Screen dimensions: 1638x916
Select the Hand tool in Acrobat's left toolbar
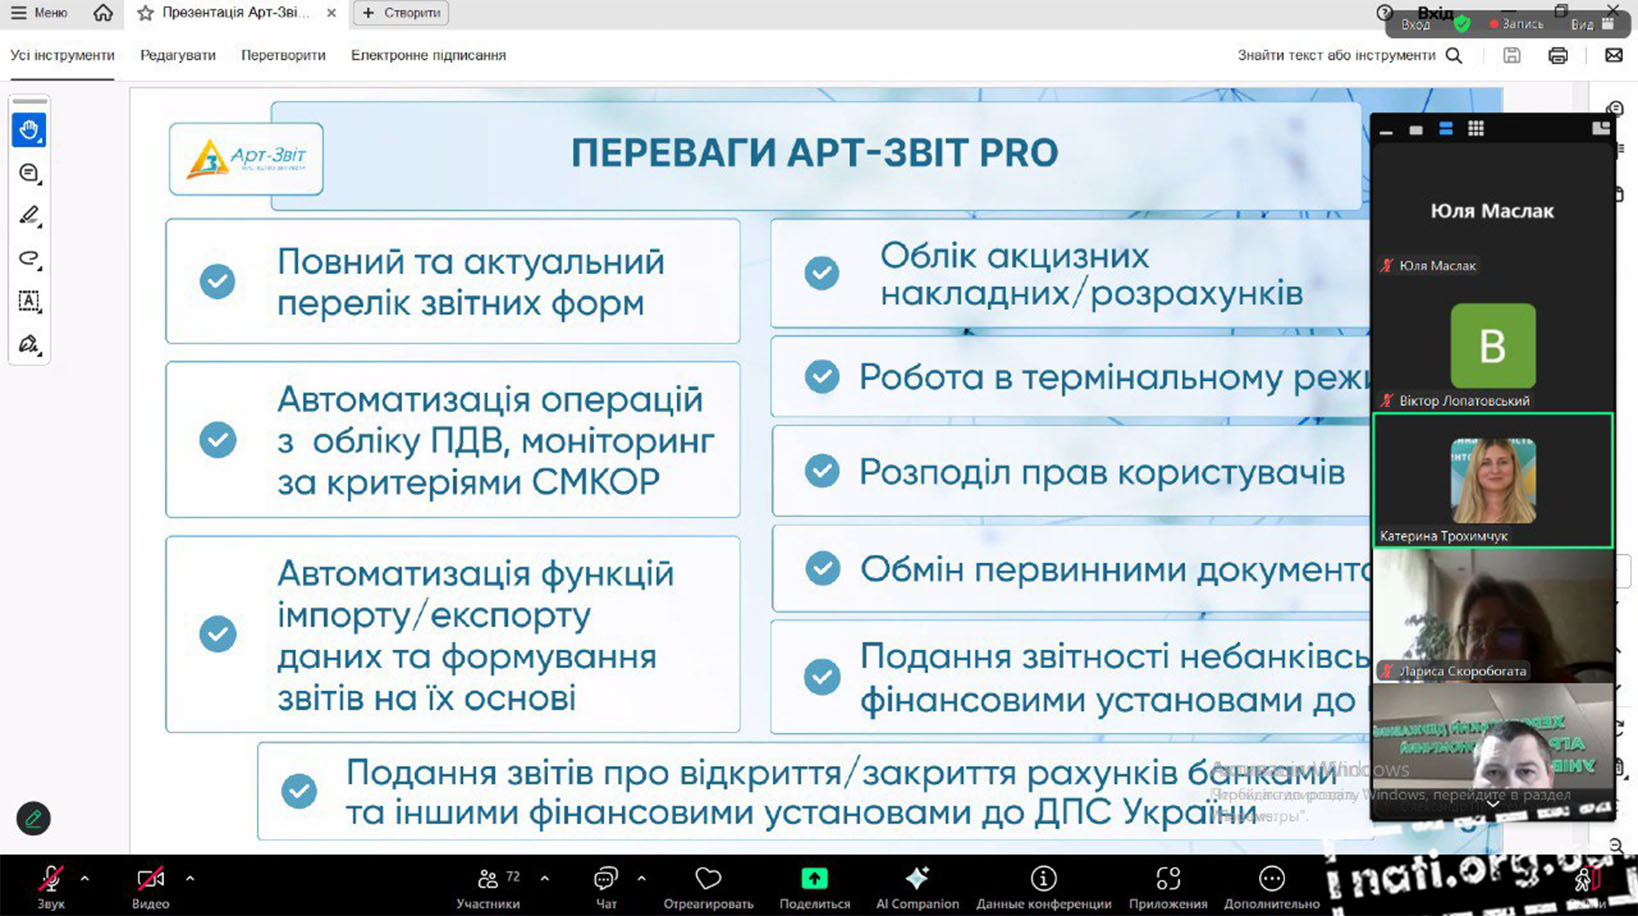coord(29,130)
